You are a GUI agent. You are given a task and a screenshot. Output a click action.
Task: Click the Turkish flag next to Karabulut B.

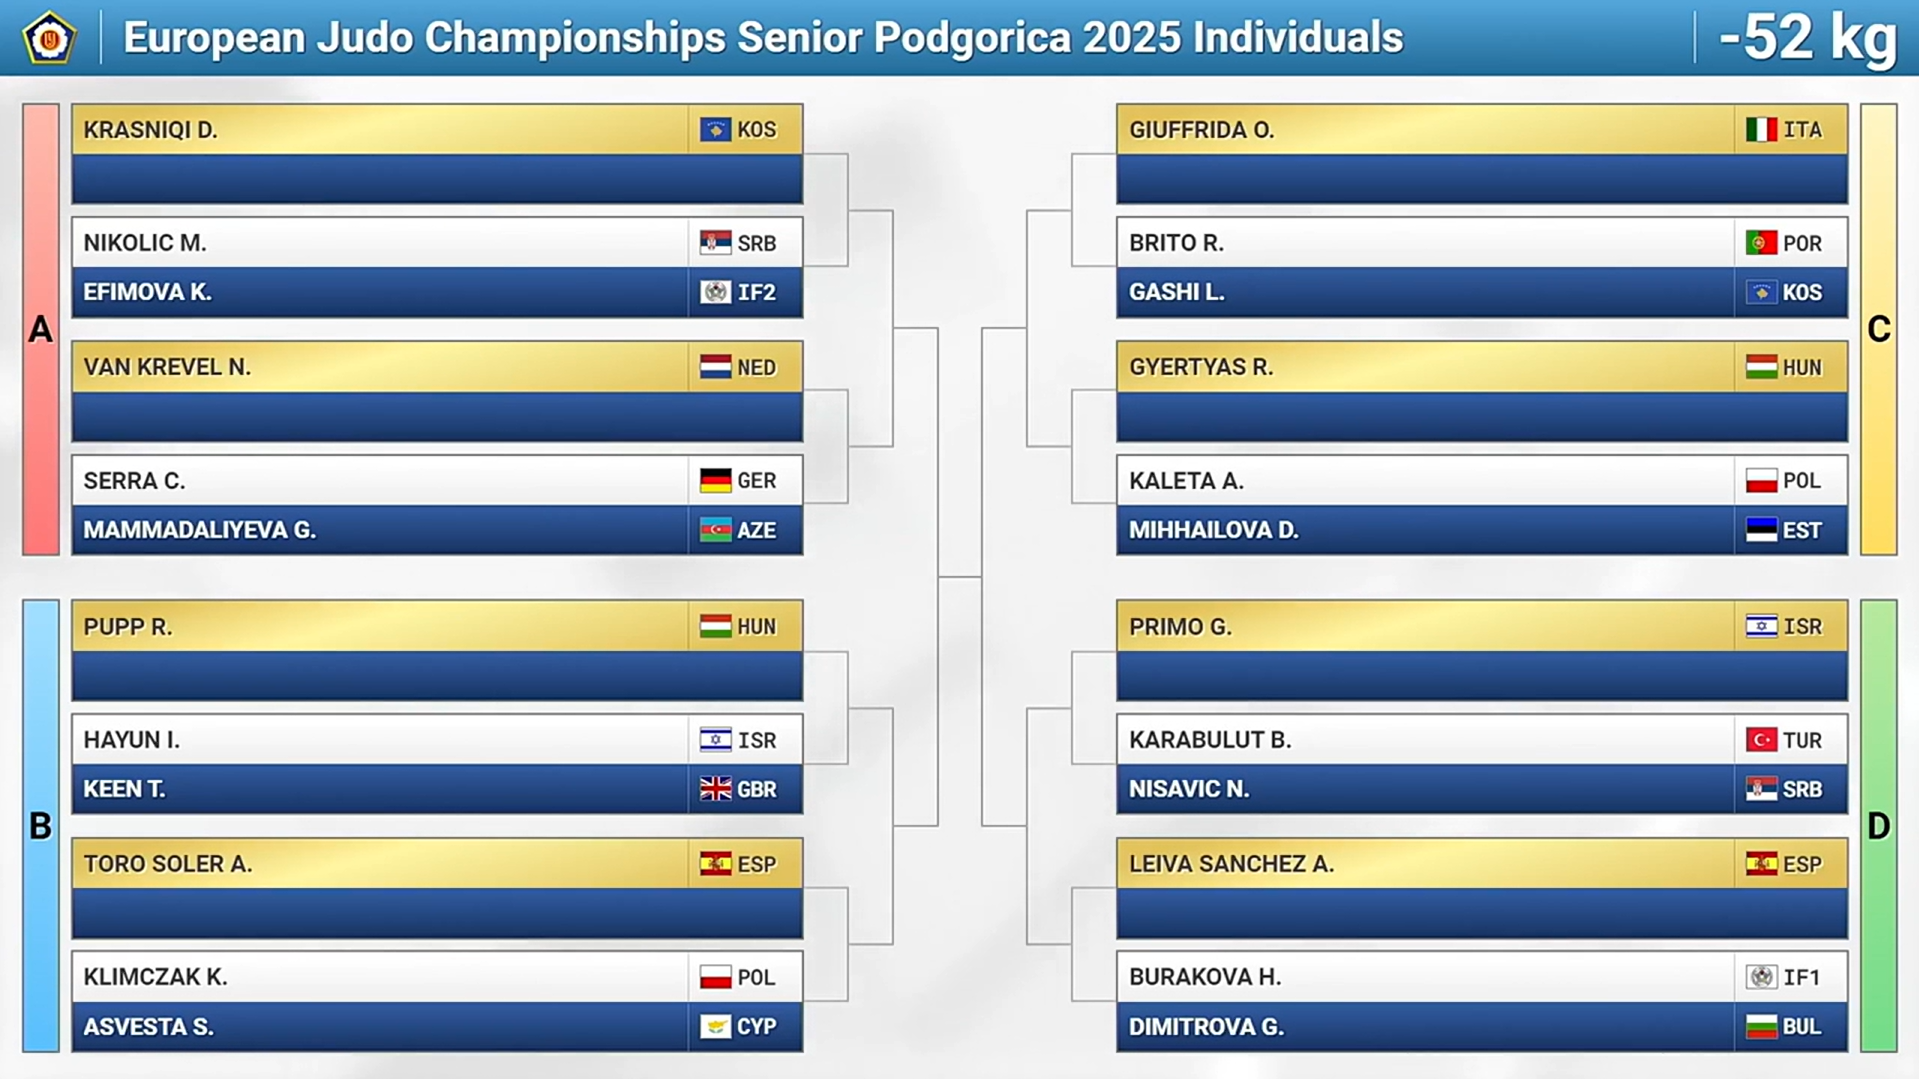[1761, 740]
